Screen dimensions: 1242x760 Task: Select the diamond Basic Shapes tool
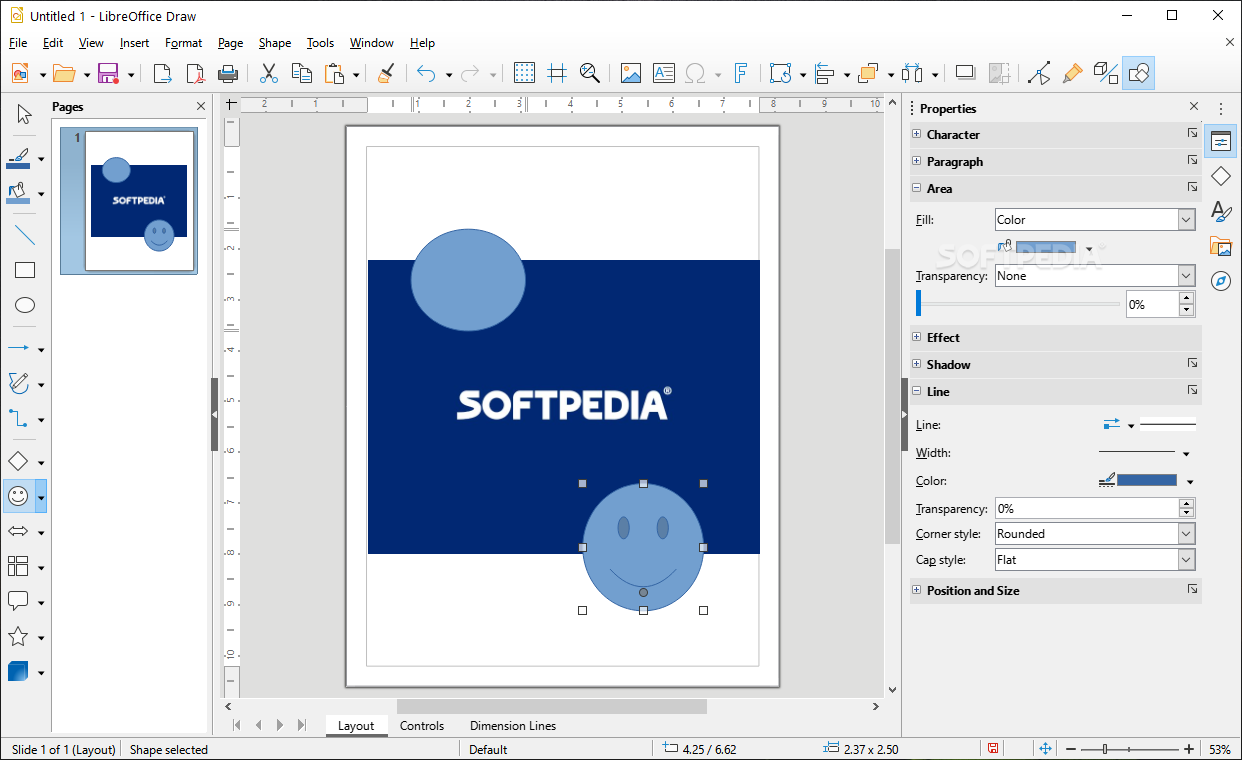[x=18, y=461]
